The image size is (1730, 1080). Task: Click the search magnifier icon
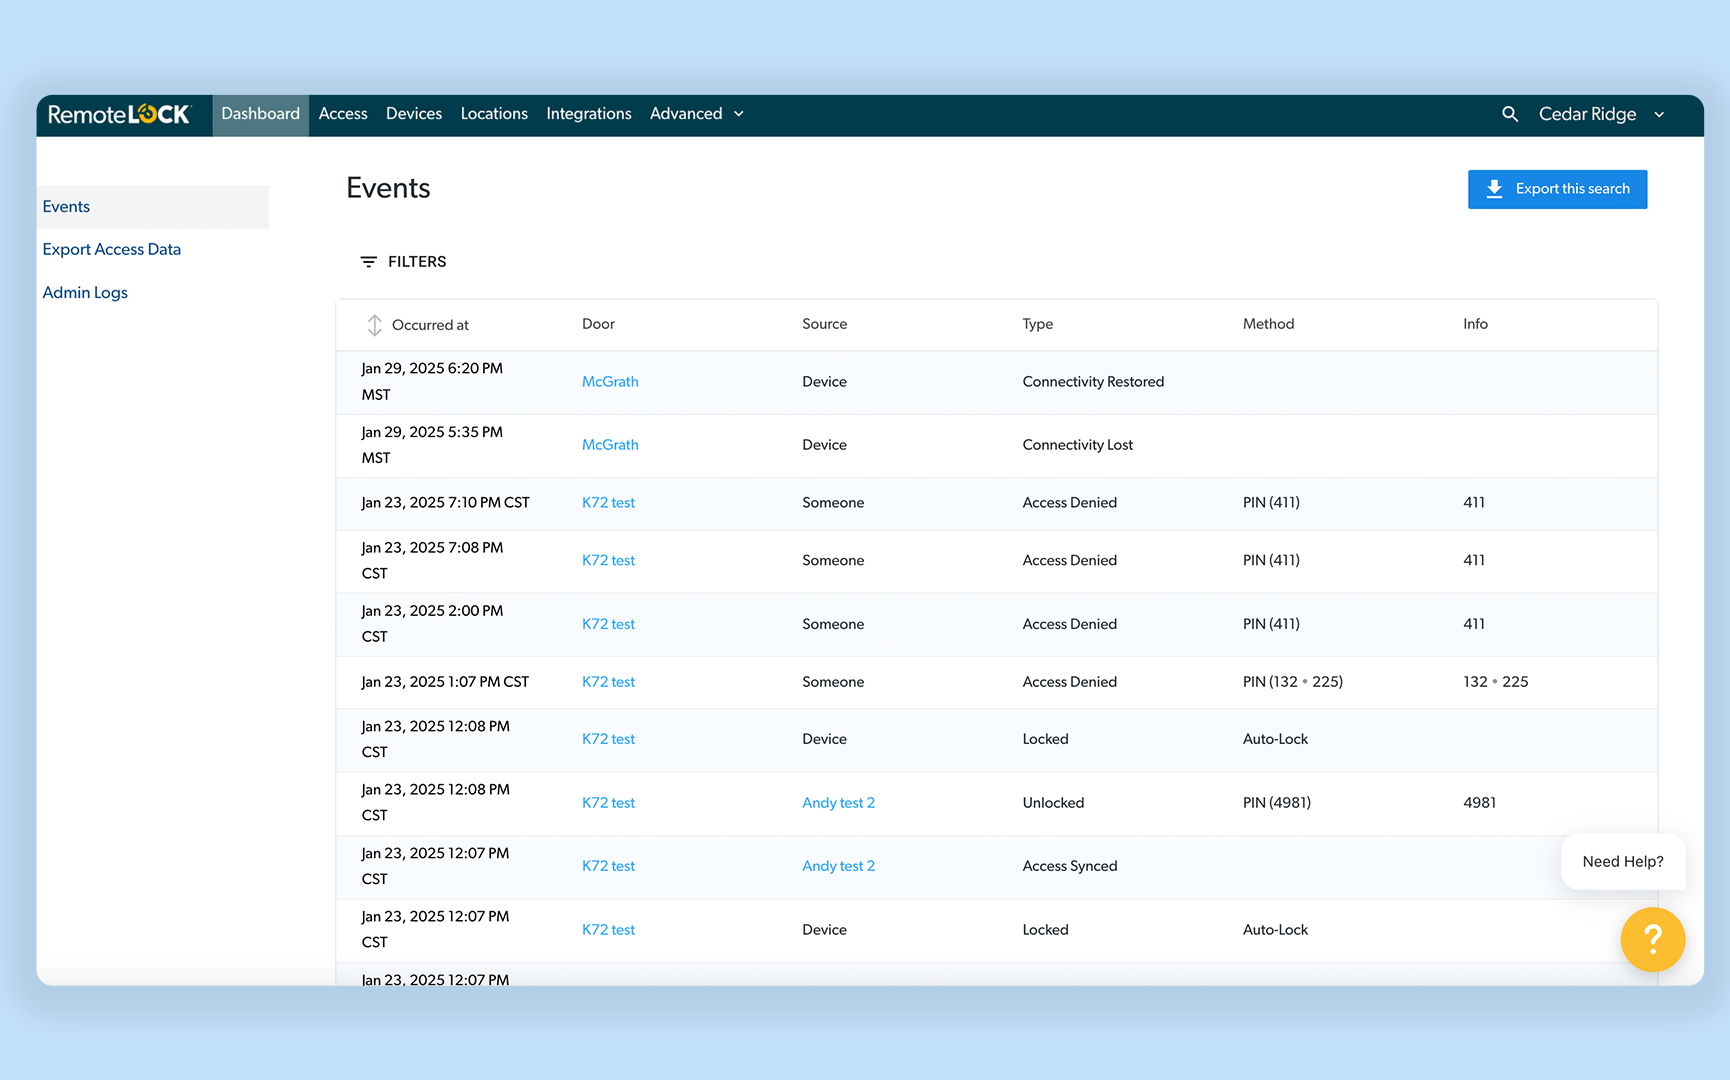(x=1510, y=114)
